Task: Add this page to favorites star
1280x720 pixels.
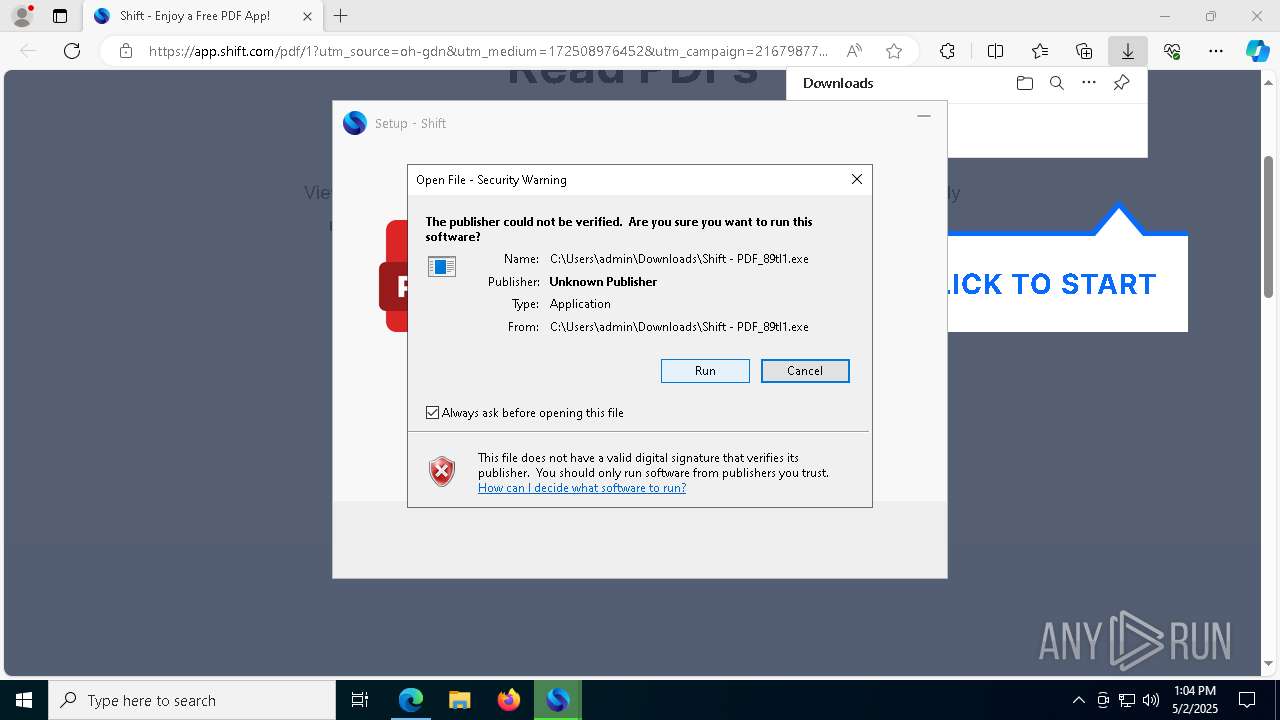Action: (x=894, y=51)
